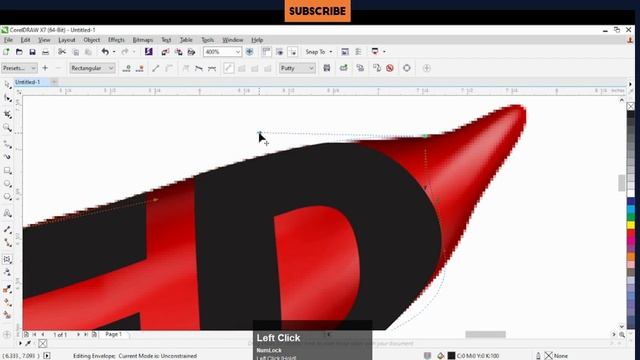The image size is (640, 360).
Task: Open the Window menu
Action: tap(233, 40)
